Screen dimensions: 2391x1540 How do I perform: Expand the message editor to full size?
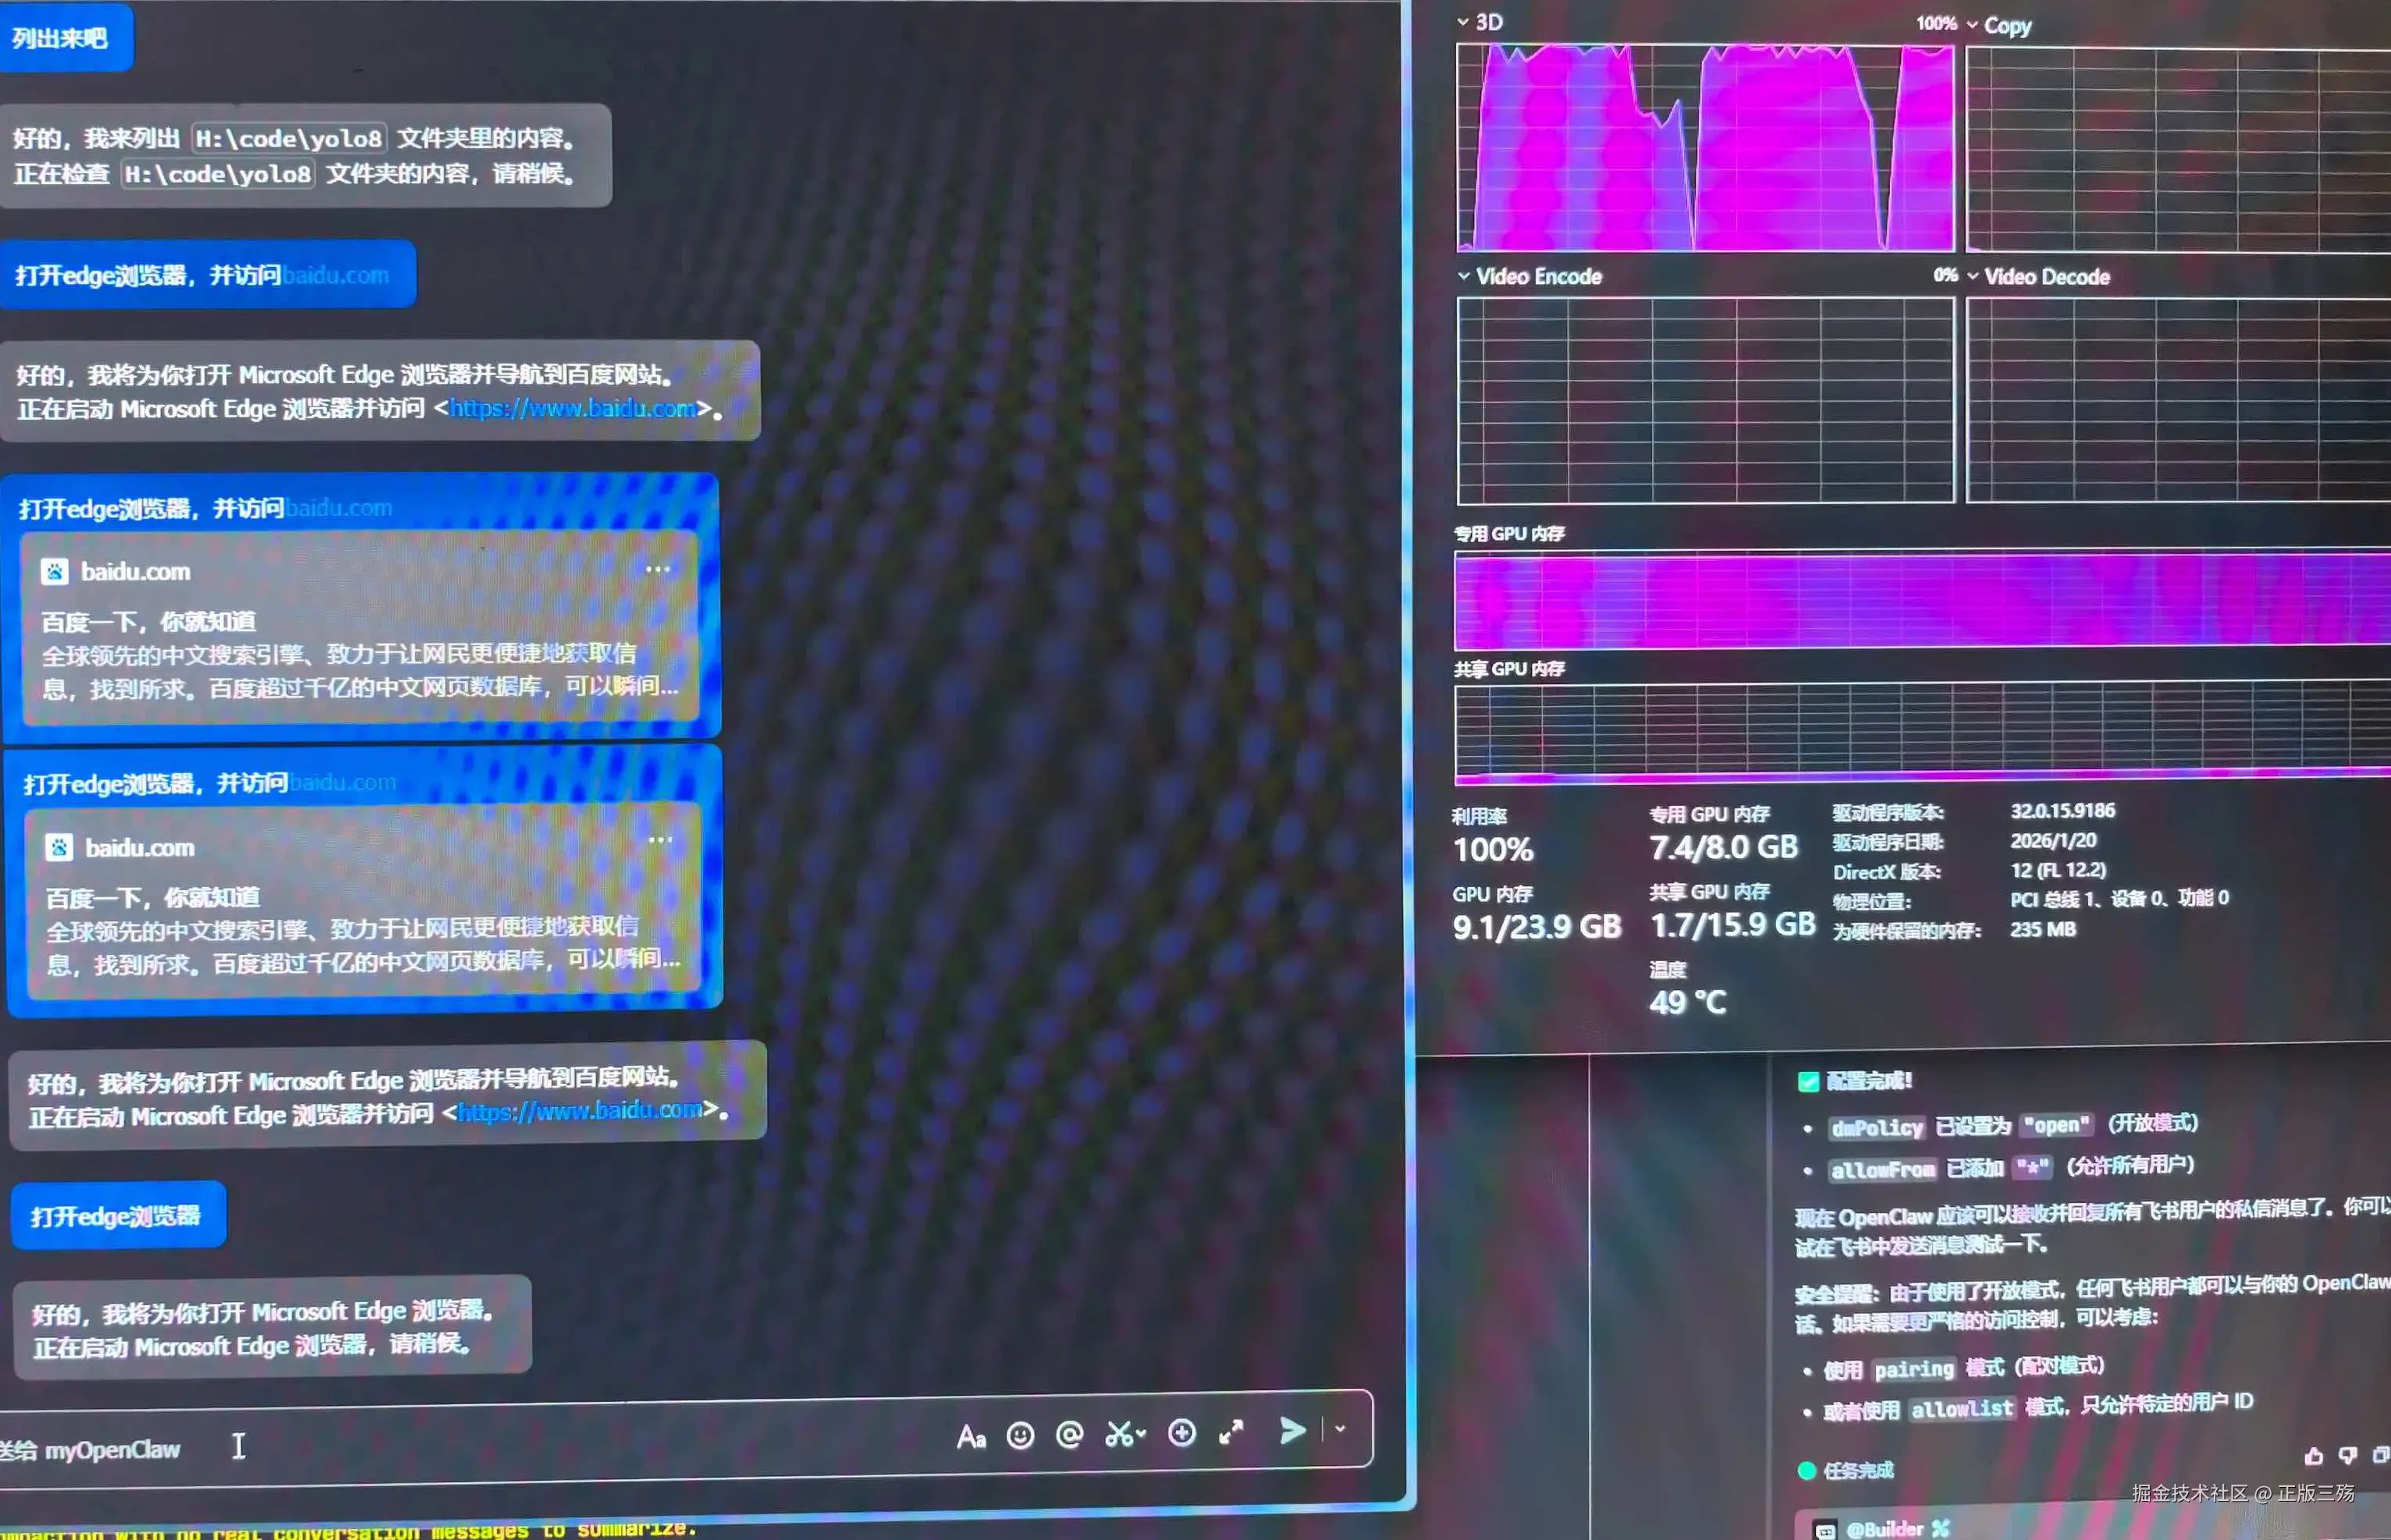point(1231,1432)
